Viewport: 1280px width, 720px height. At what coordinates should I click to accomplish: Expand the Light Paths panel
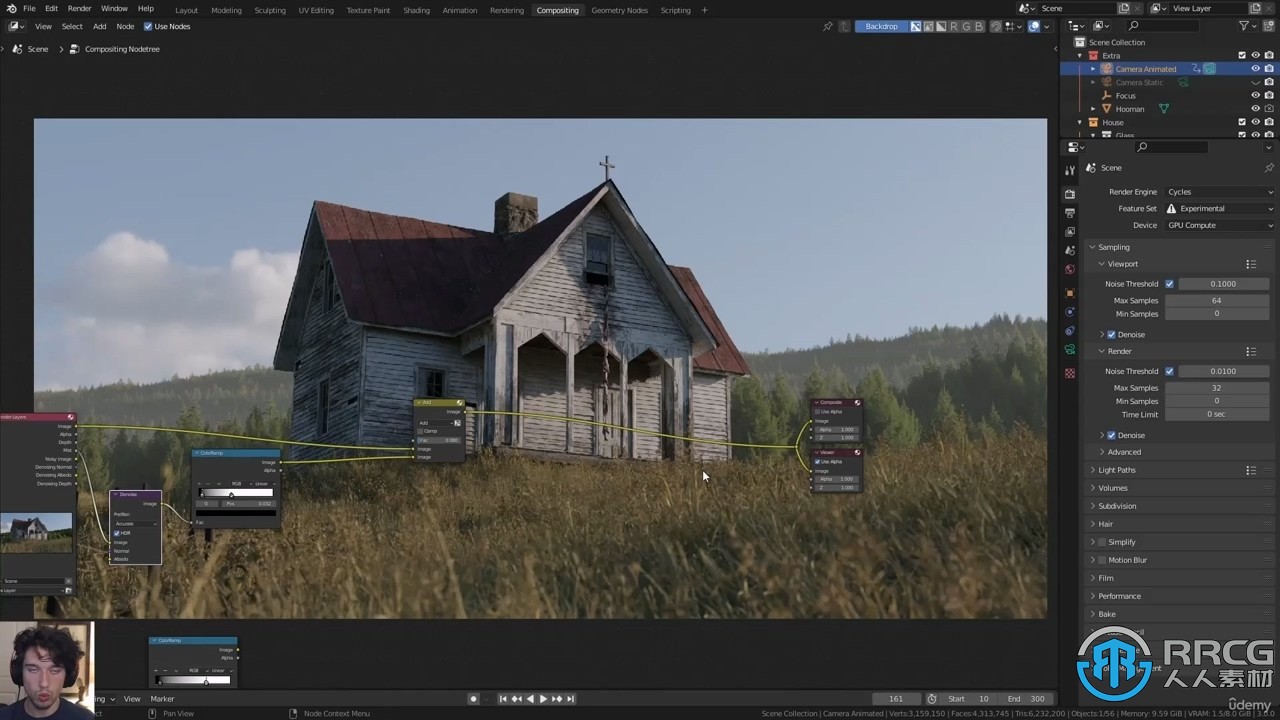[x=1116, y=470]
